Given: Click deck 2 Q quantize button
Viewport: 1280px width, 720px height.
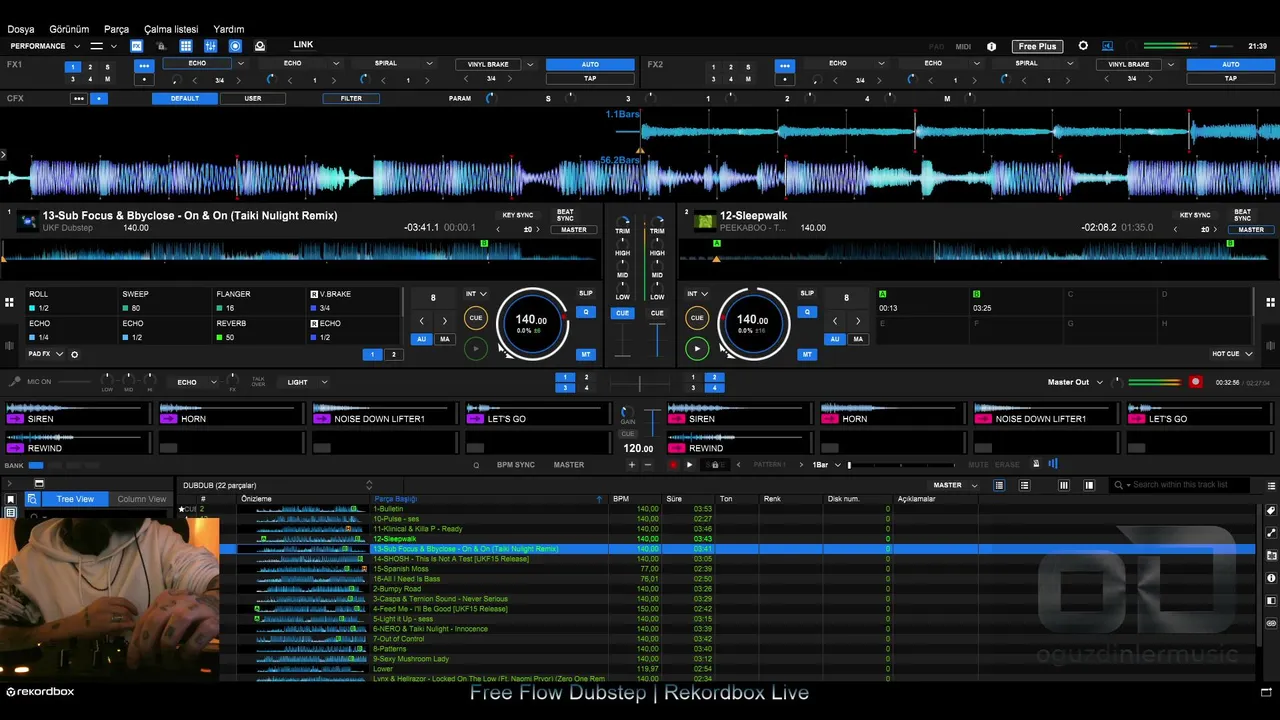Looking at the screenshot, I should click(x=807, y=312).
